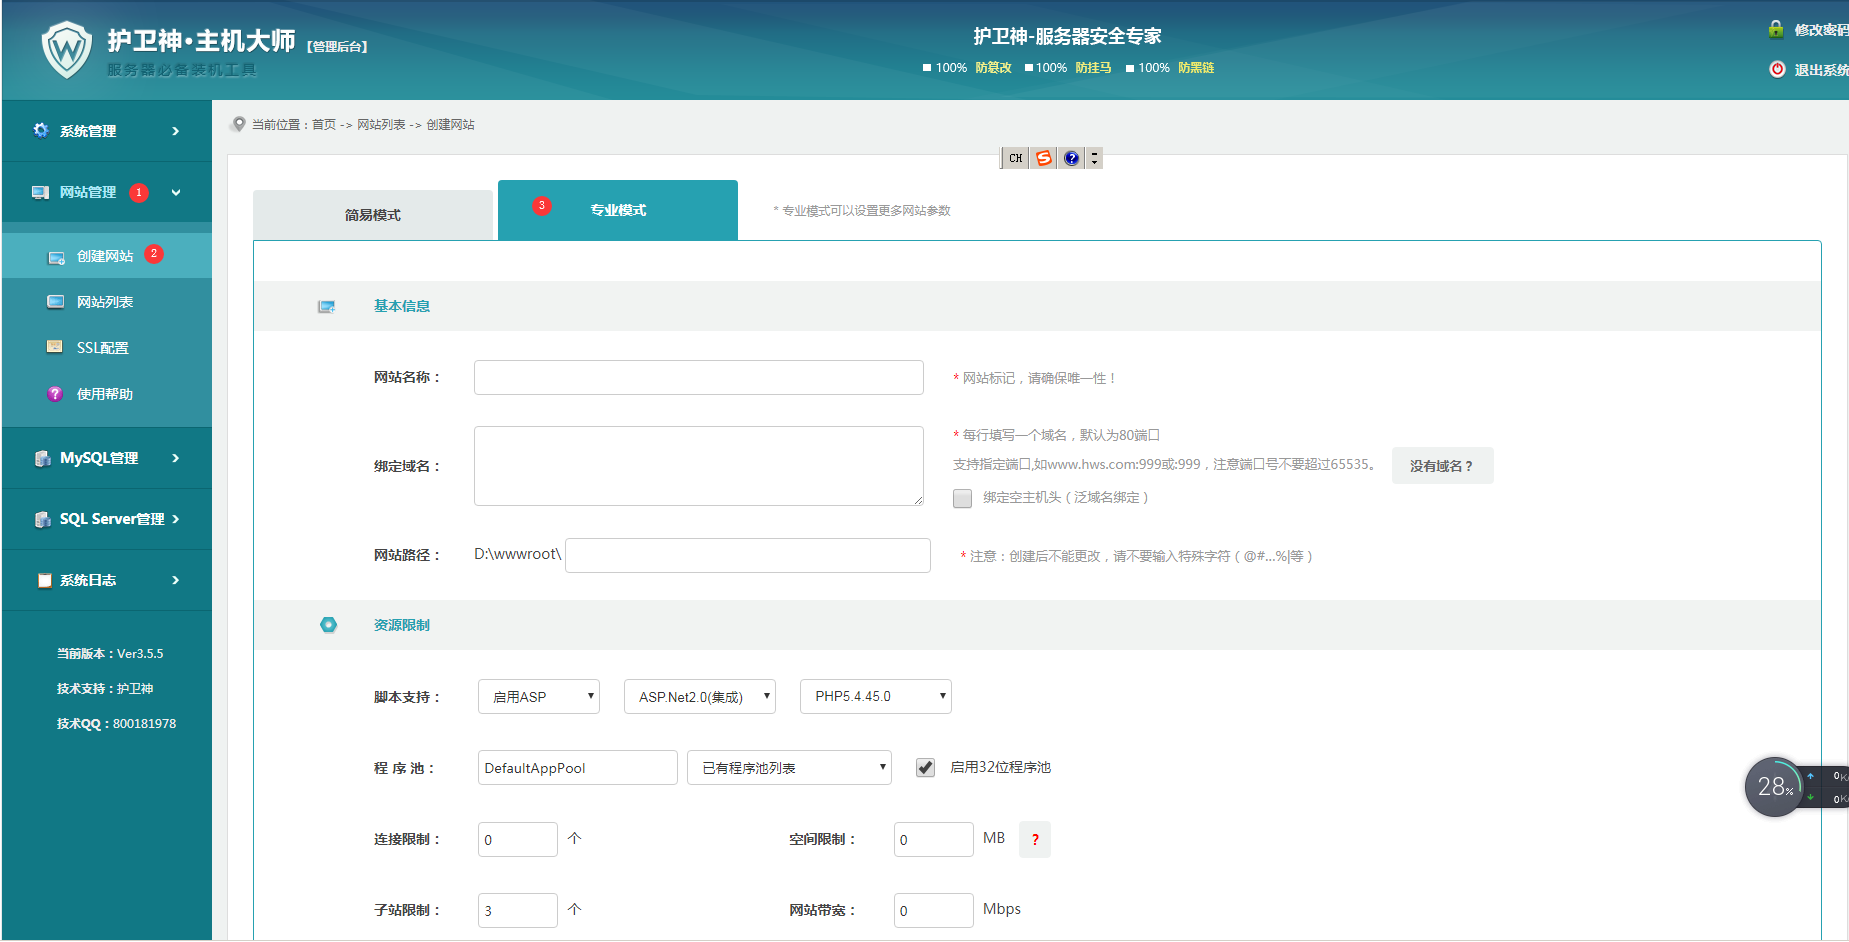The width and height of the screenshot is (1849, 942).
Task: Open the 已有程序池列表 dropdown
Action: tap(788, 767)
